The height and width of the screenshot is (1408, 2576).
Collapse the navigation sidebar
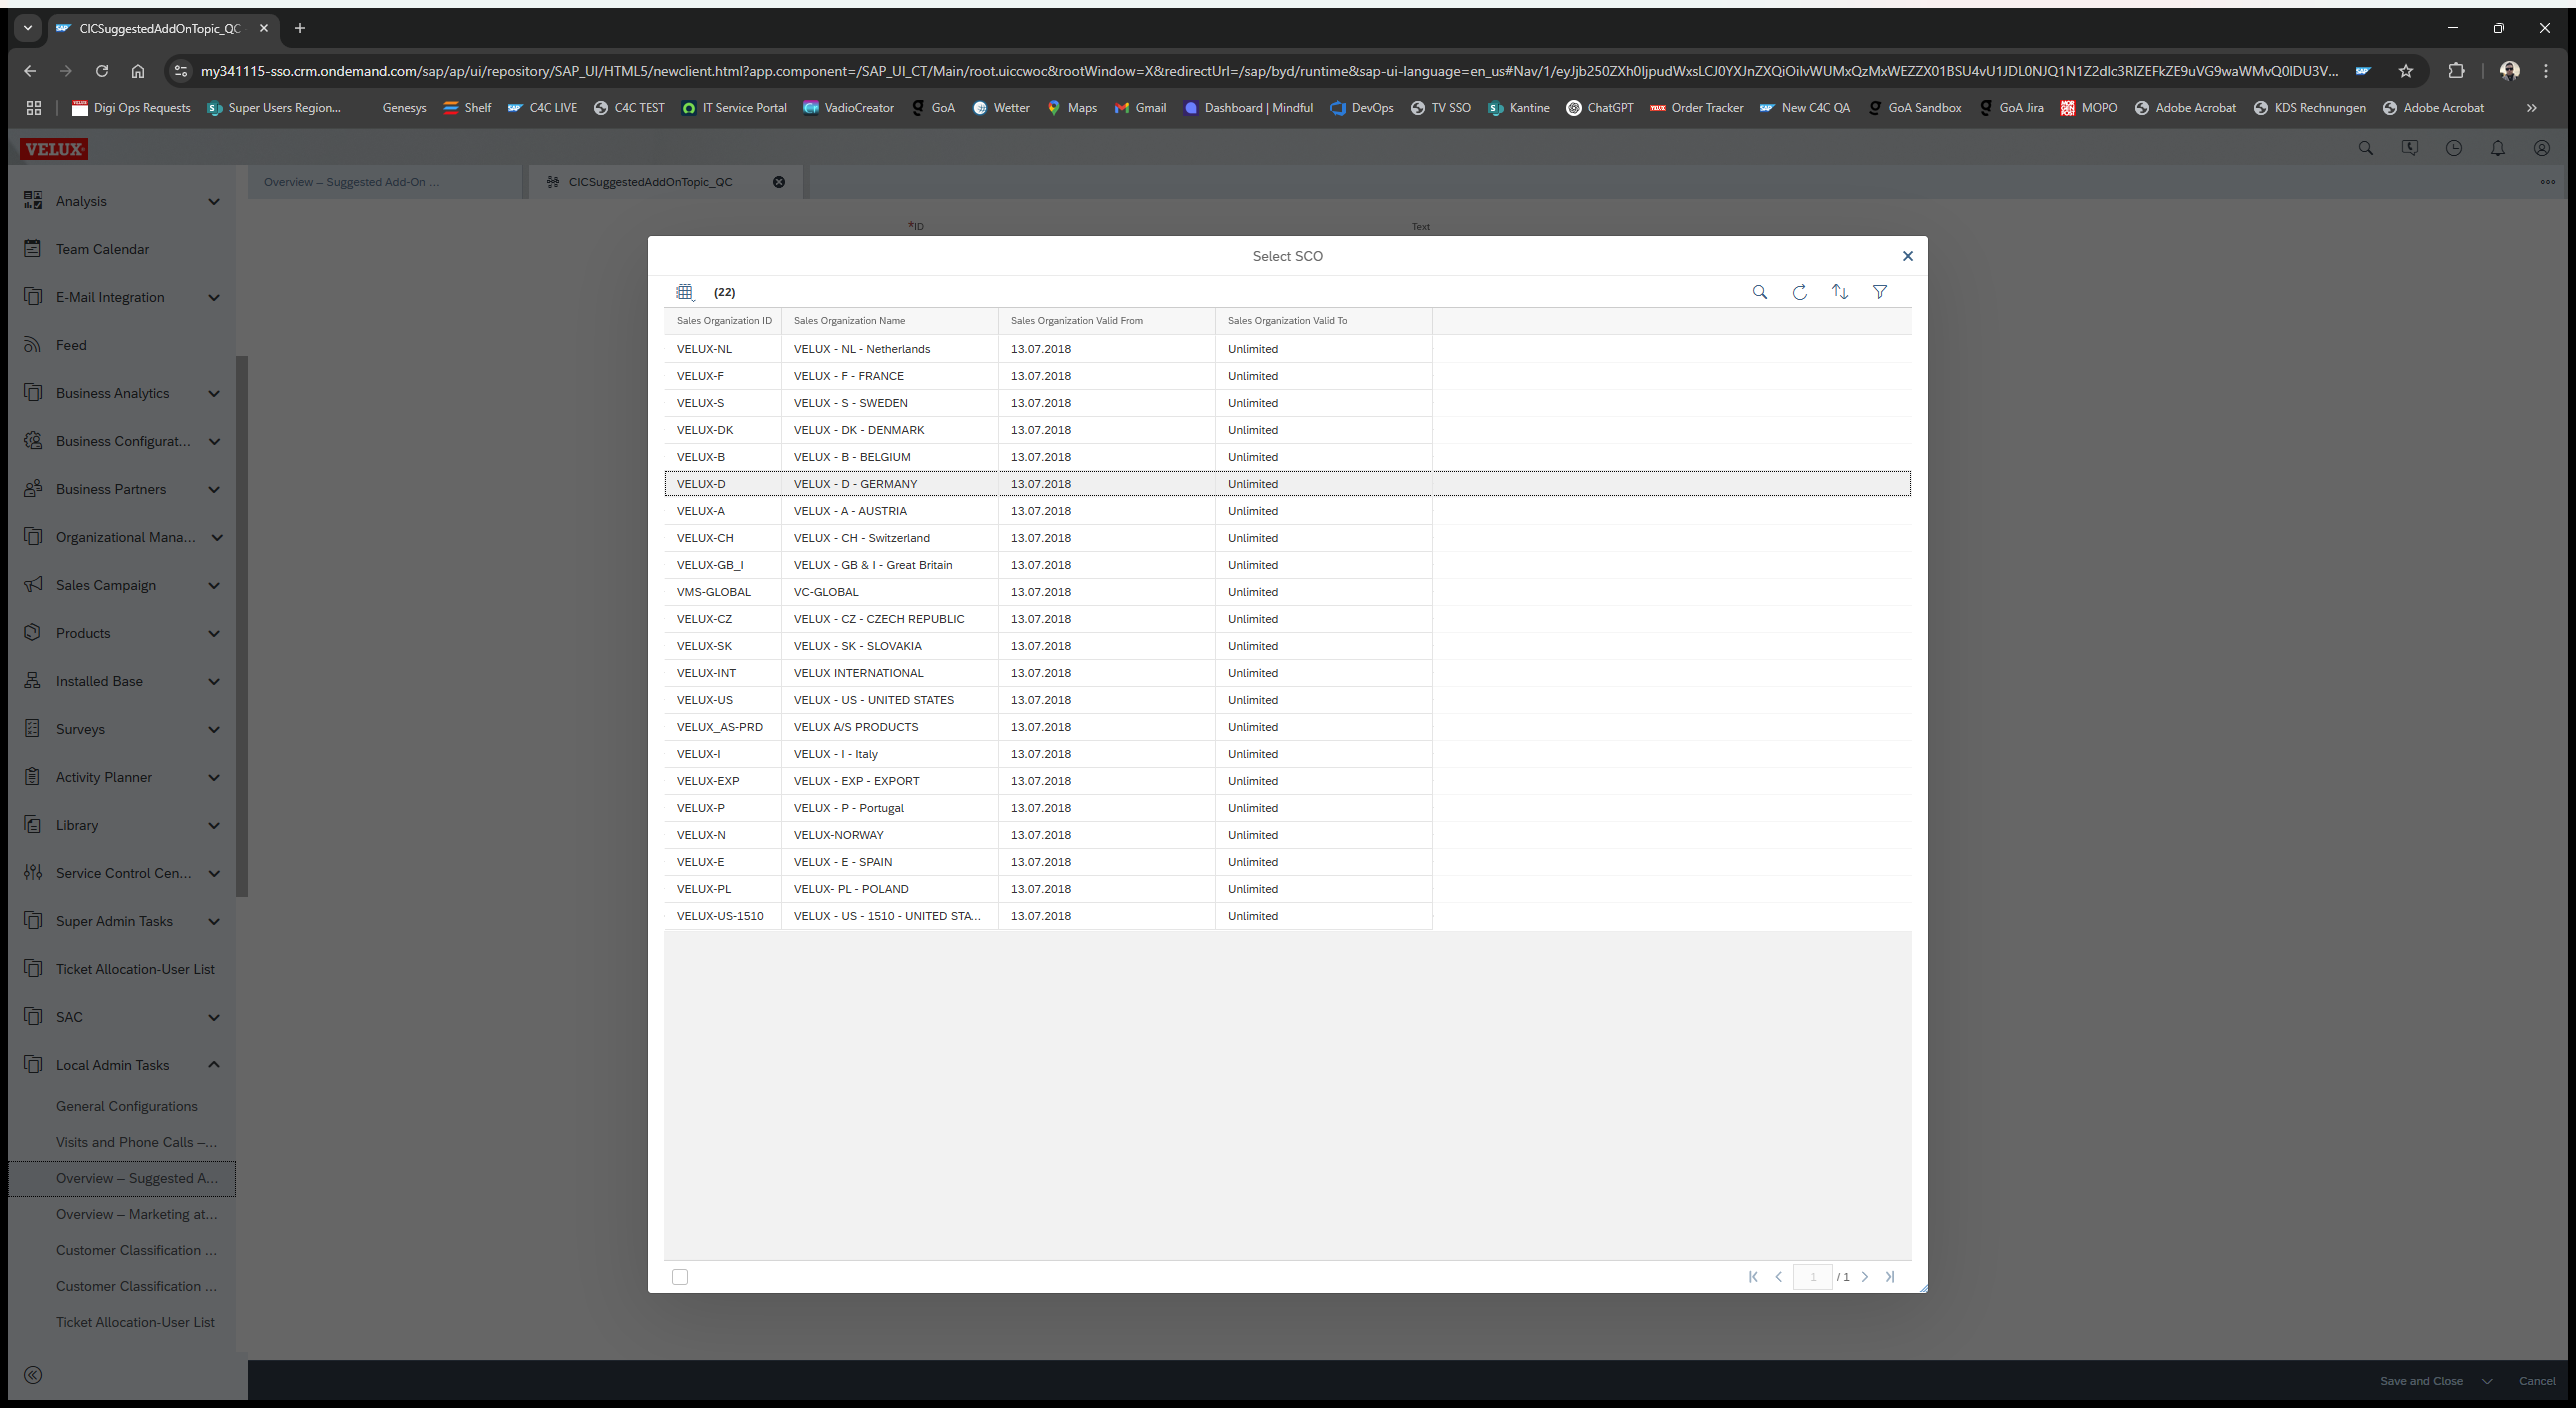pos(33,1375)
